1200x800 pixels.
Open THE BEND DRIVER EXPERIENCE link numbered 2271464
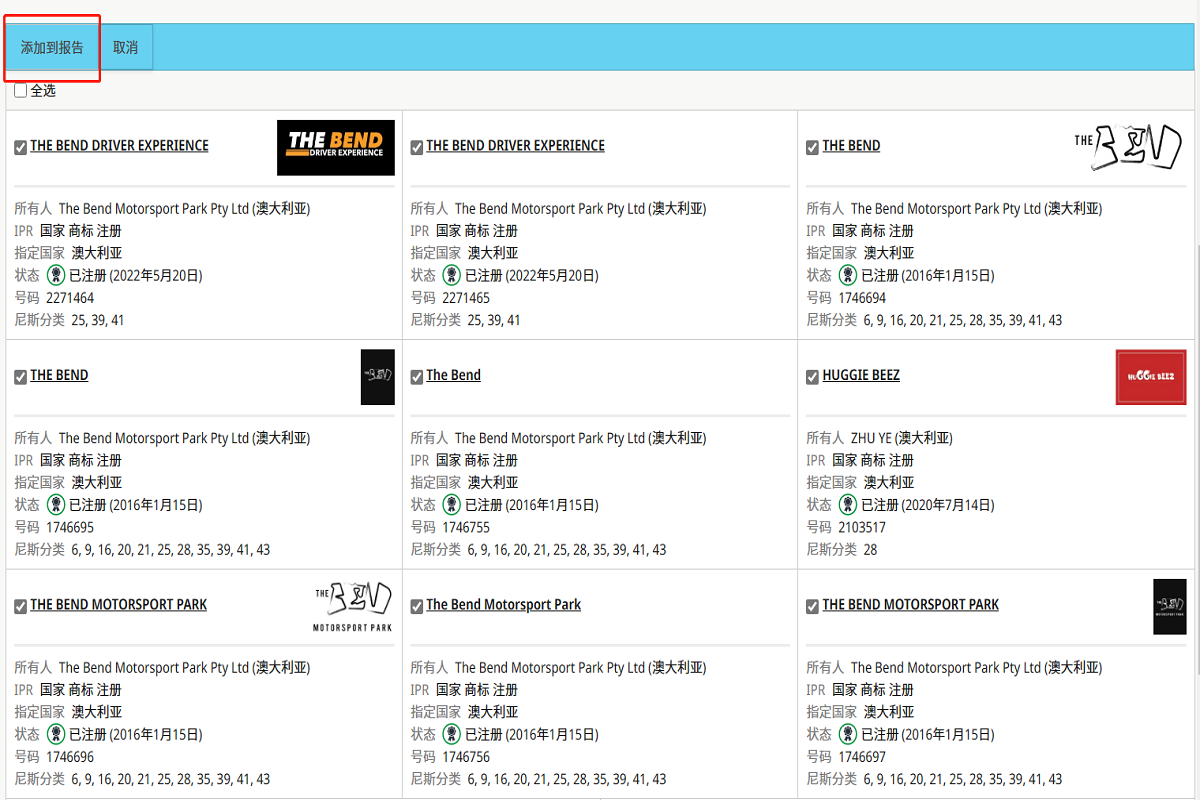119,146
